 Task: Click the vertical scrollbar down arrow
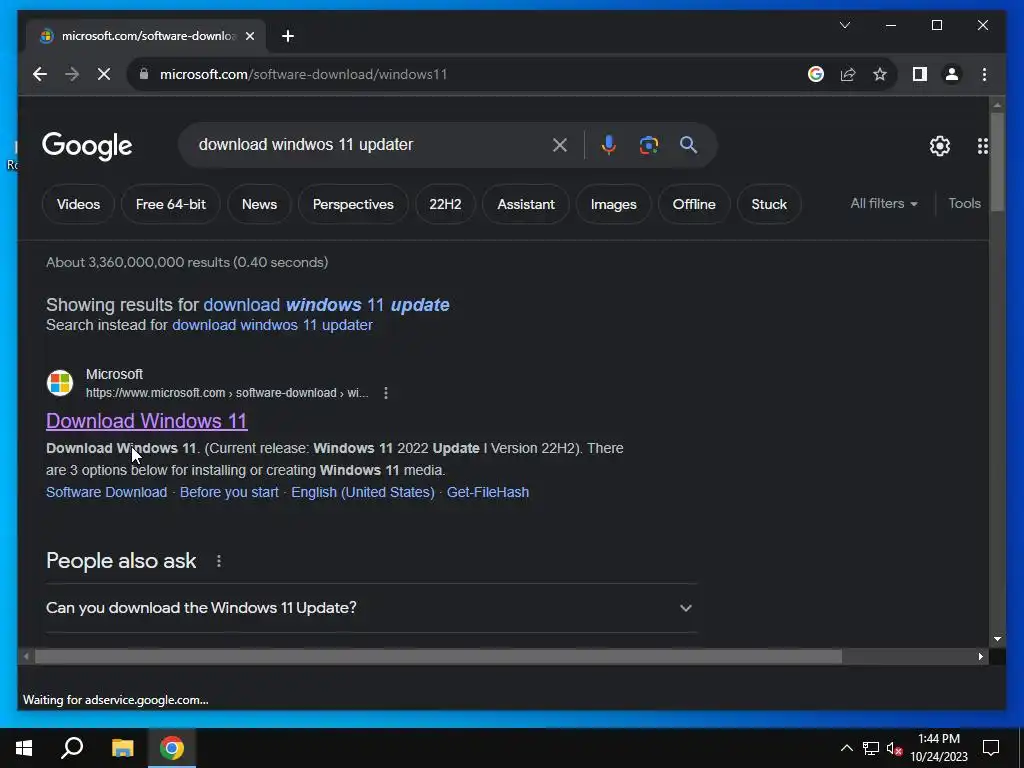coord(997,639)
